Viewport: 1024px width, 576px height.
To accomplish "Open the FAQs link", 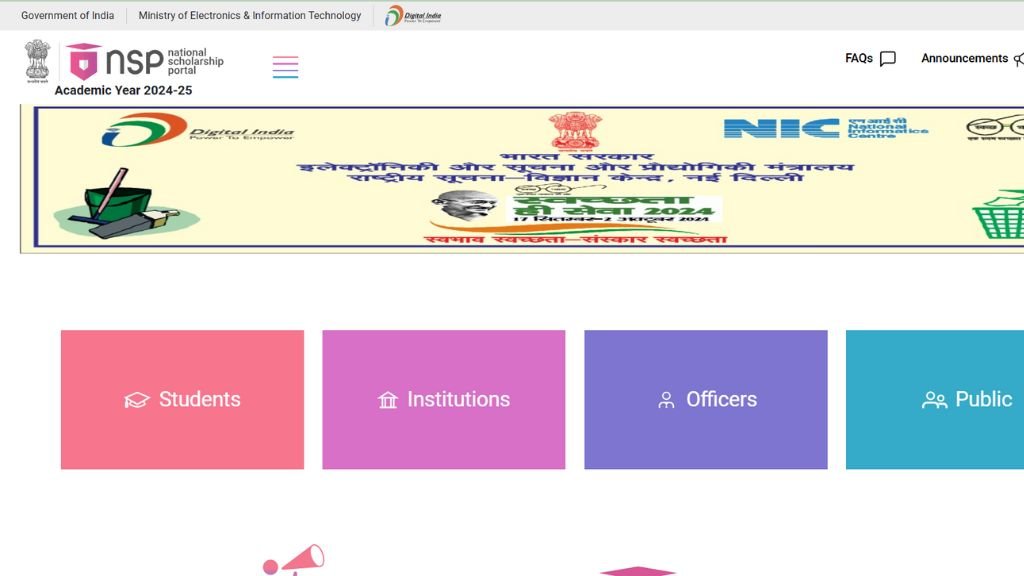I will coord(870,59).
